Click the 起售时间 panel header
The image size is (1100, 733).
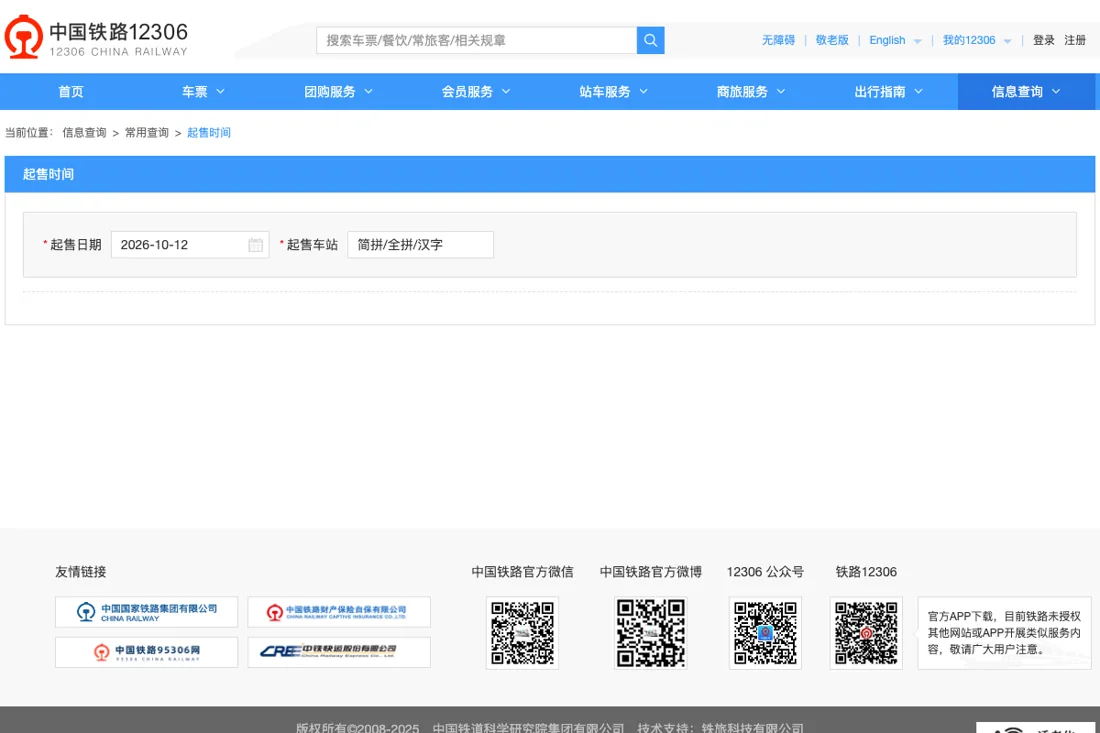click(x=549, y=174)
